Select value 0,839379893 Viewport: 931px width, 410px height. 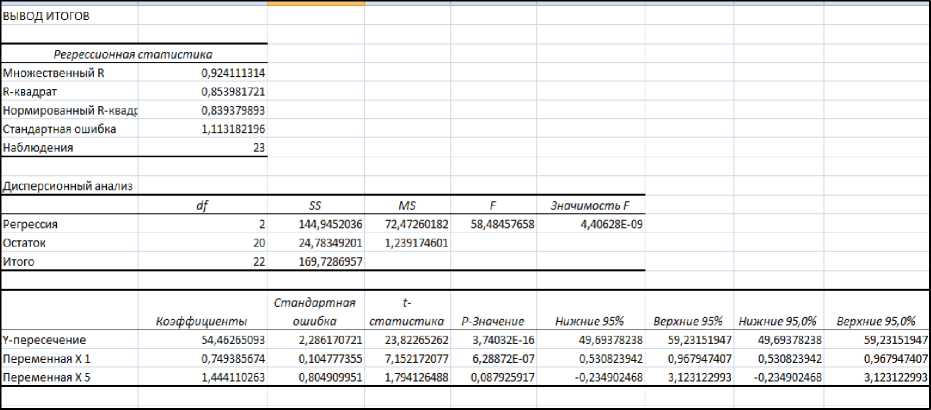click(x=233, y=110)
